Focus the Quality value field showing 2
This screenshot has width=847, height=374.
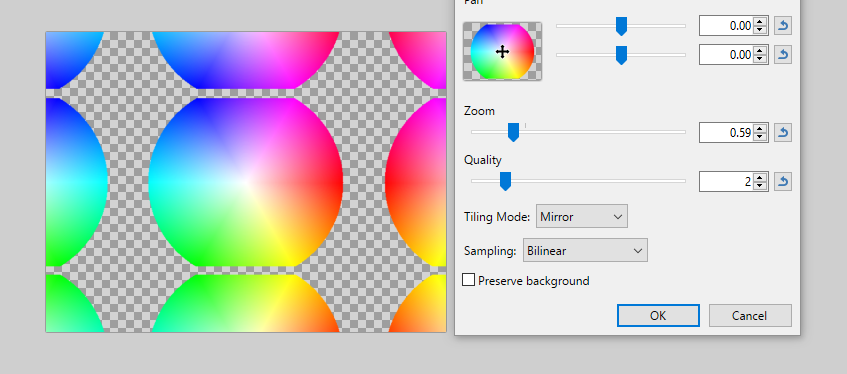pos(727,182)
